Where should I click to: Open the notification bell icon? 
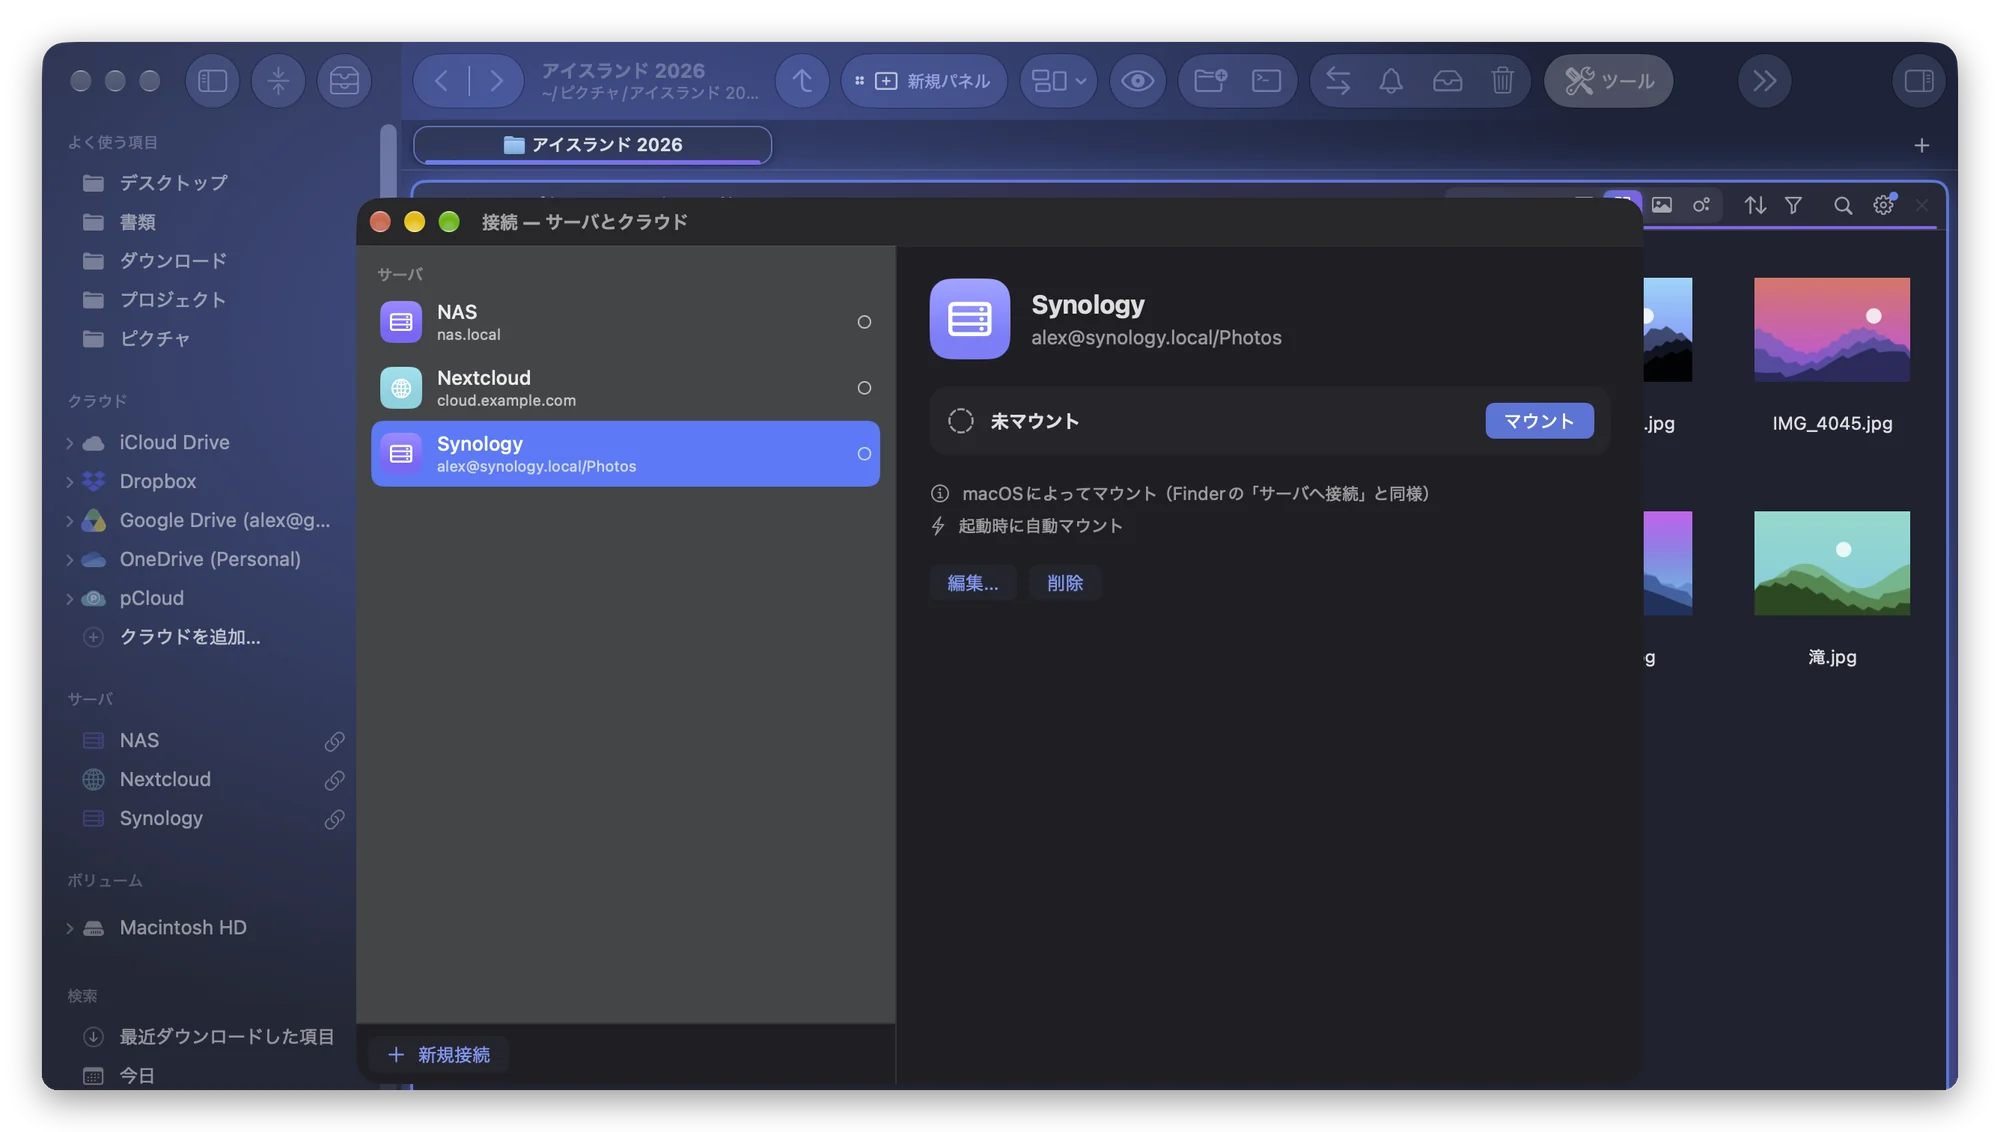click(x=1391, y=81)
